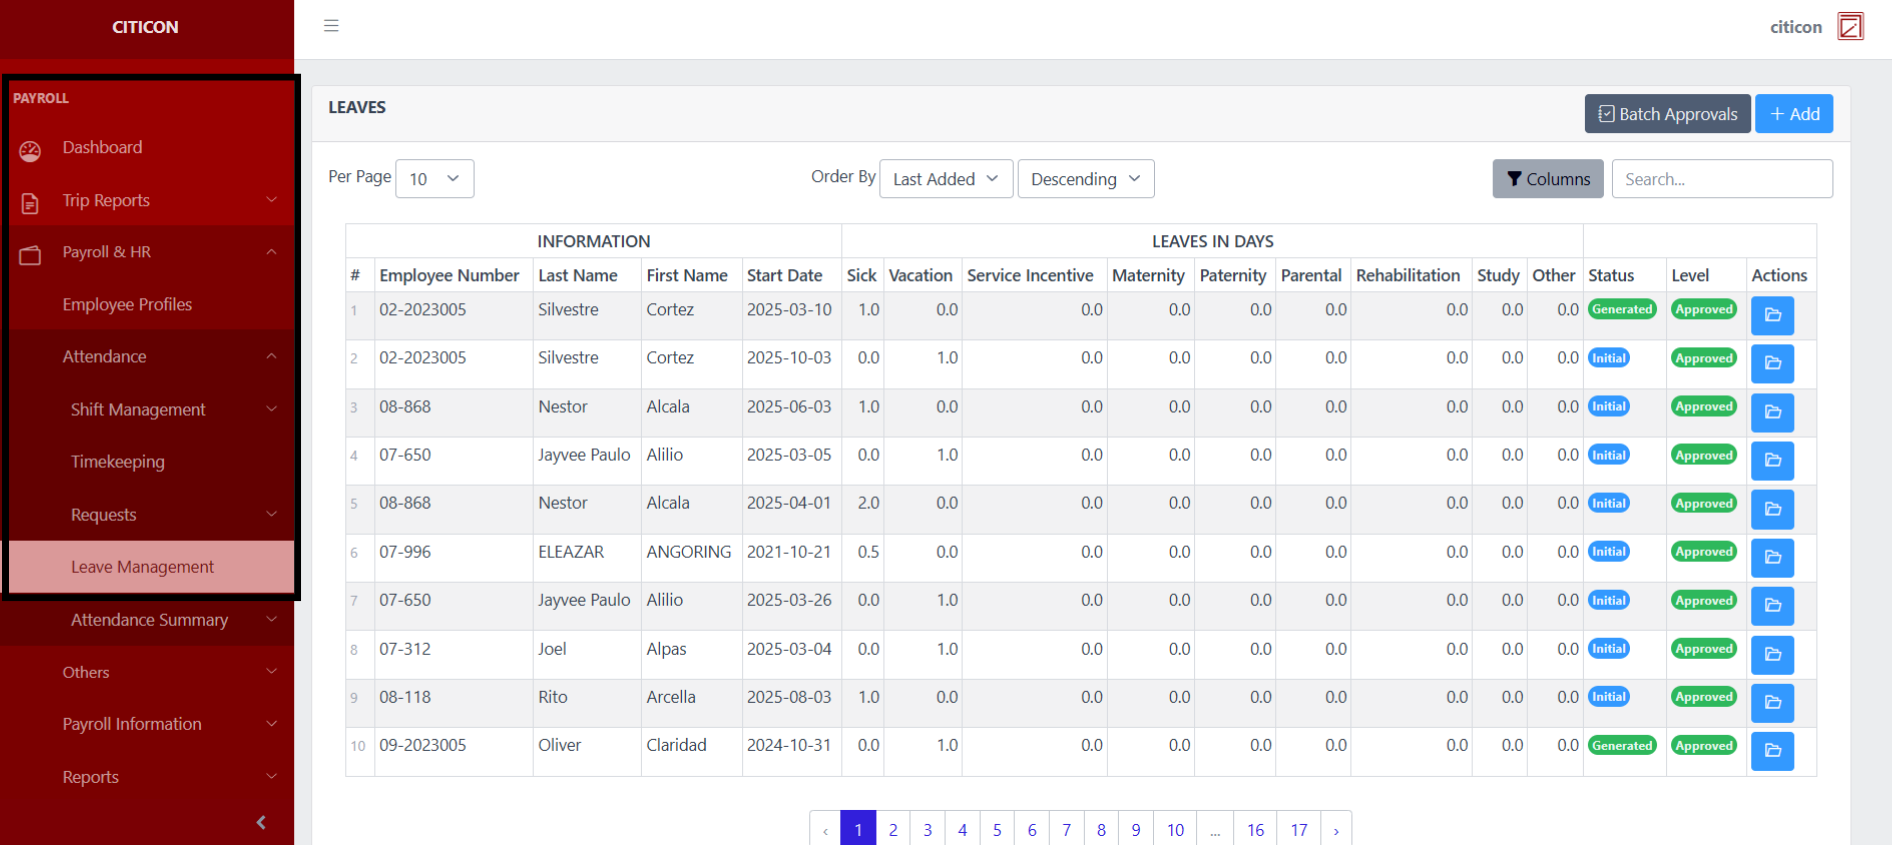
Task: Open the Order By Last Added dropdown
Action: pos(945,179)
